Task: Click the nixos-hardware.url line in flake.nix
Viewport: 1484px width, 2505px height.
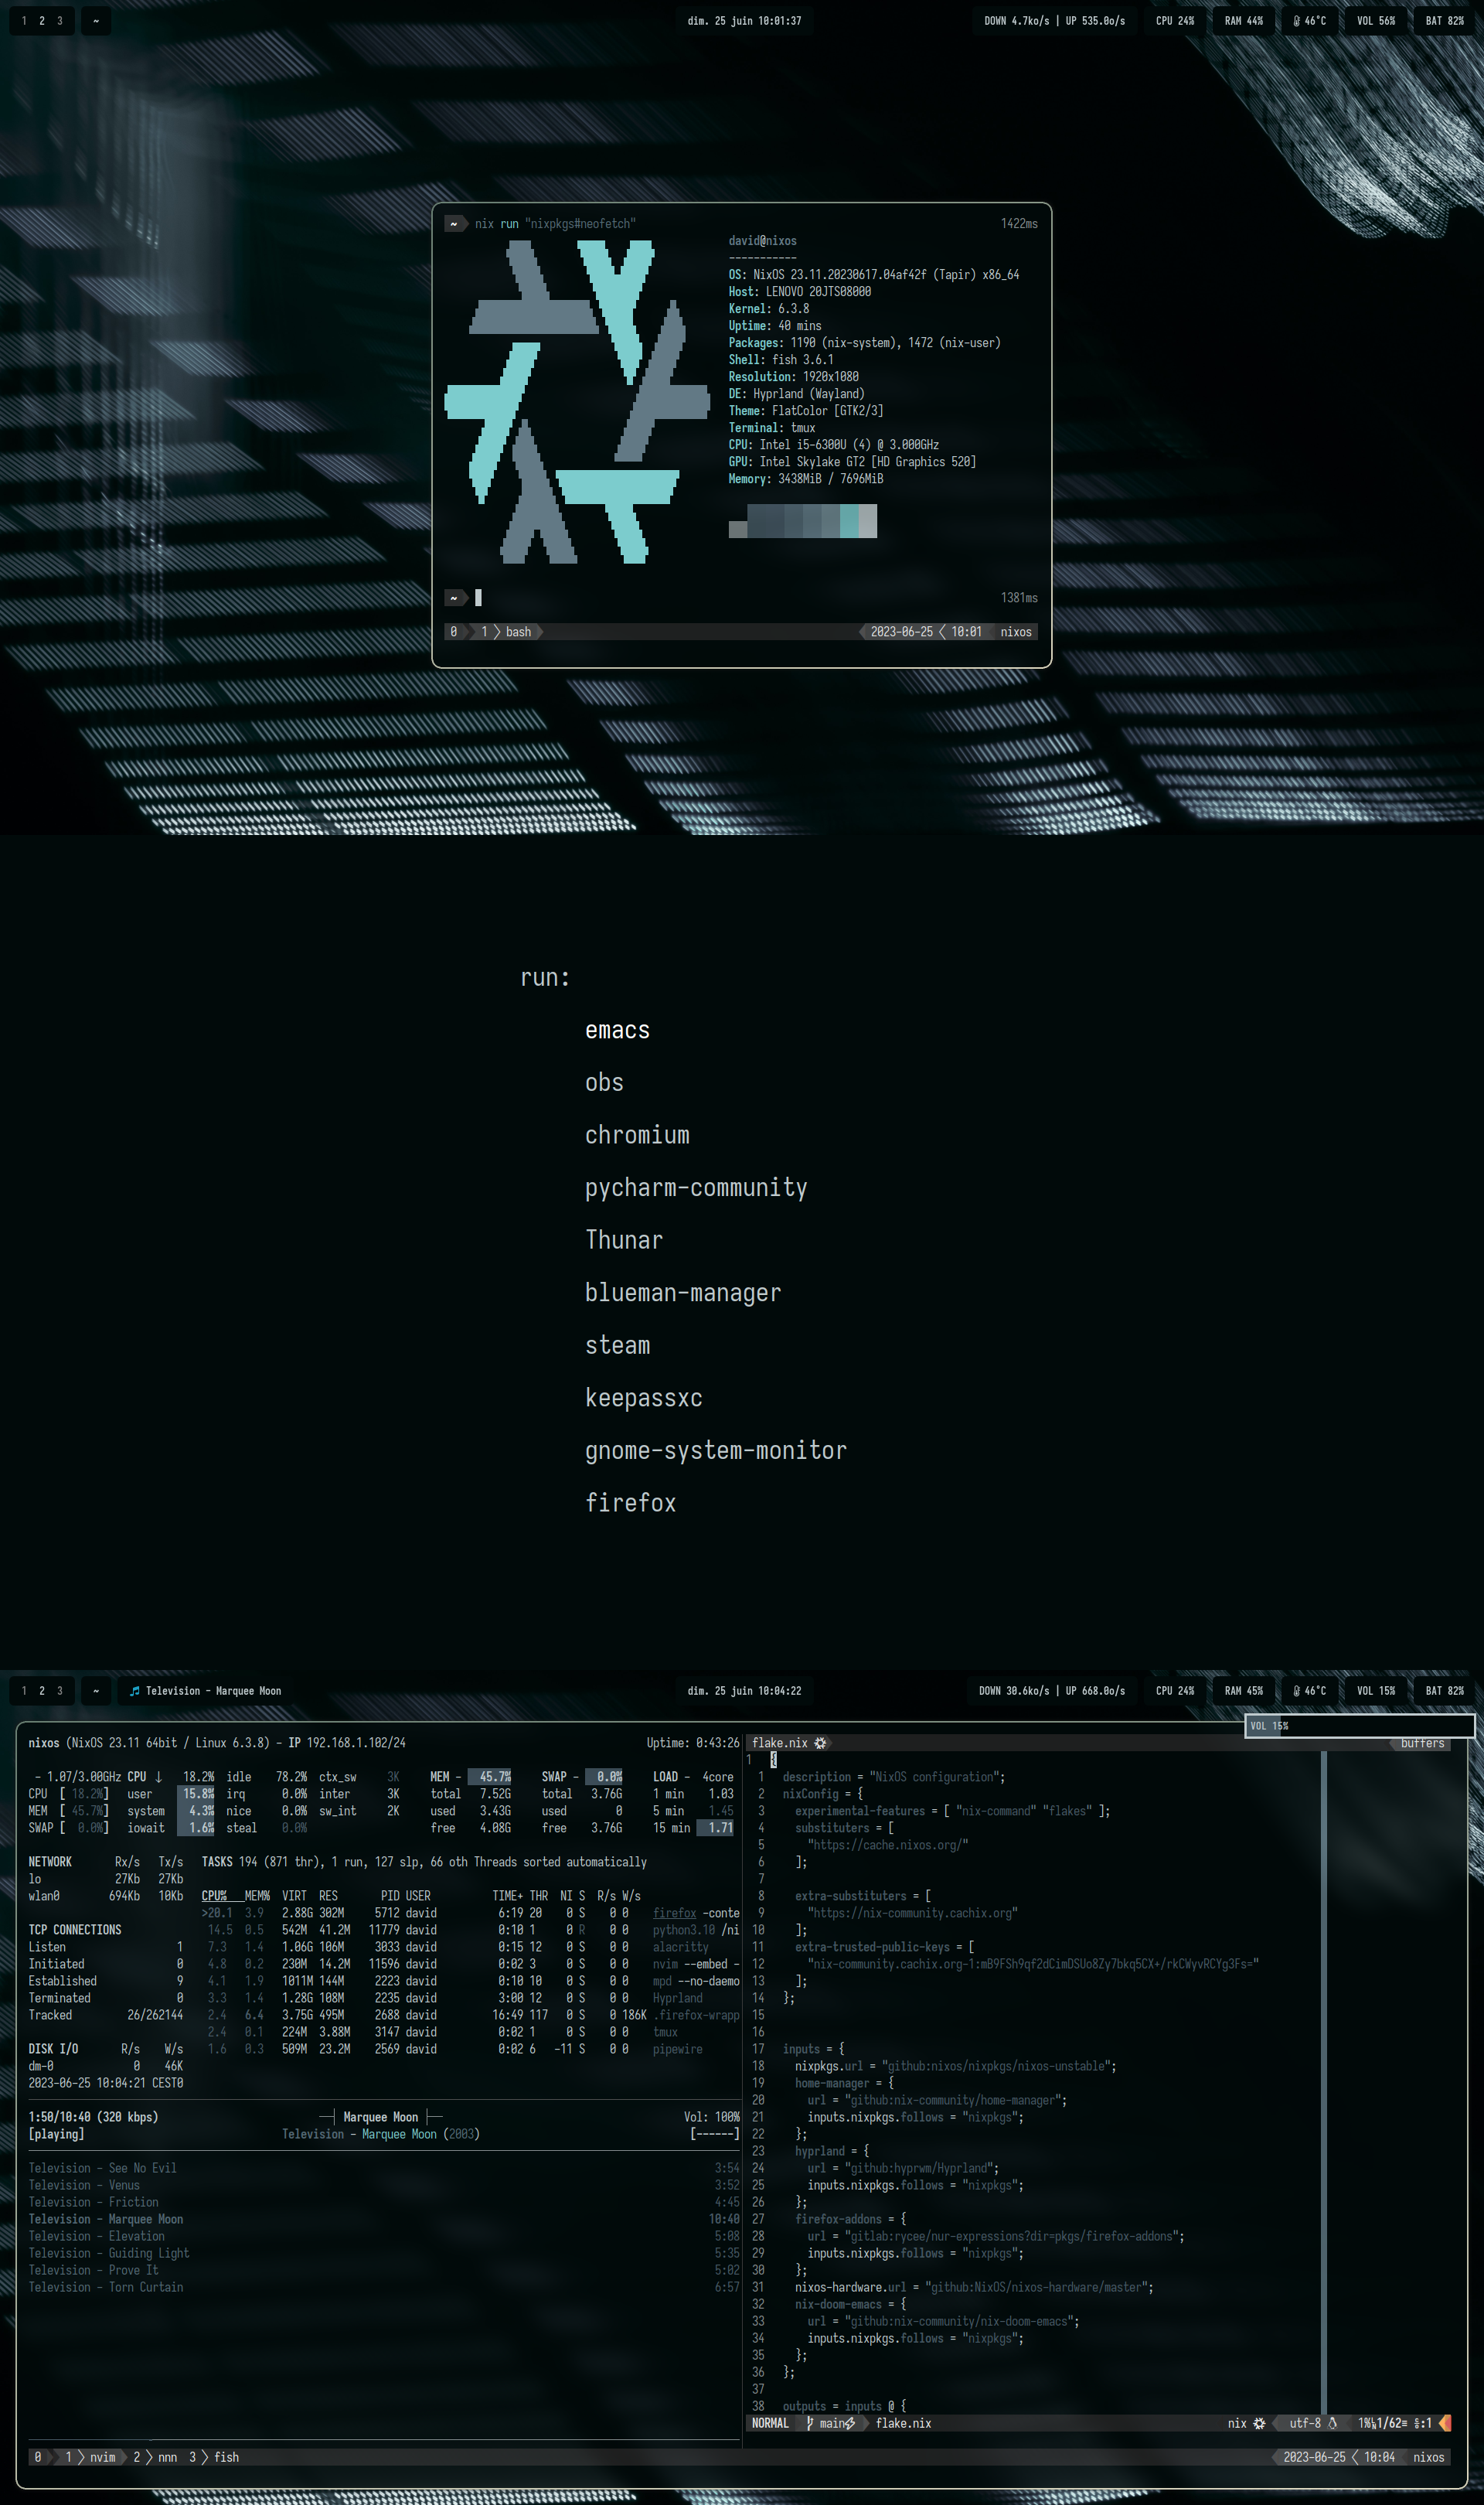Action: [x=974, y=2287]
